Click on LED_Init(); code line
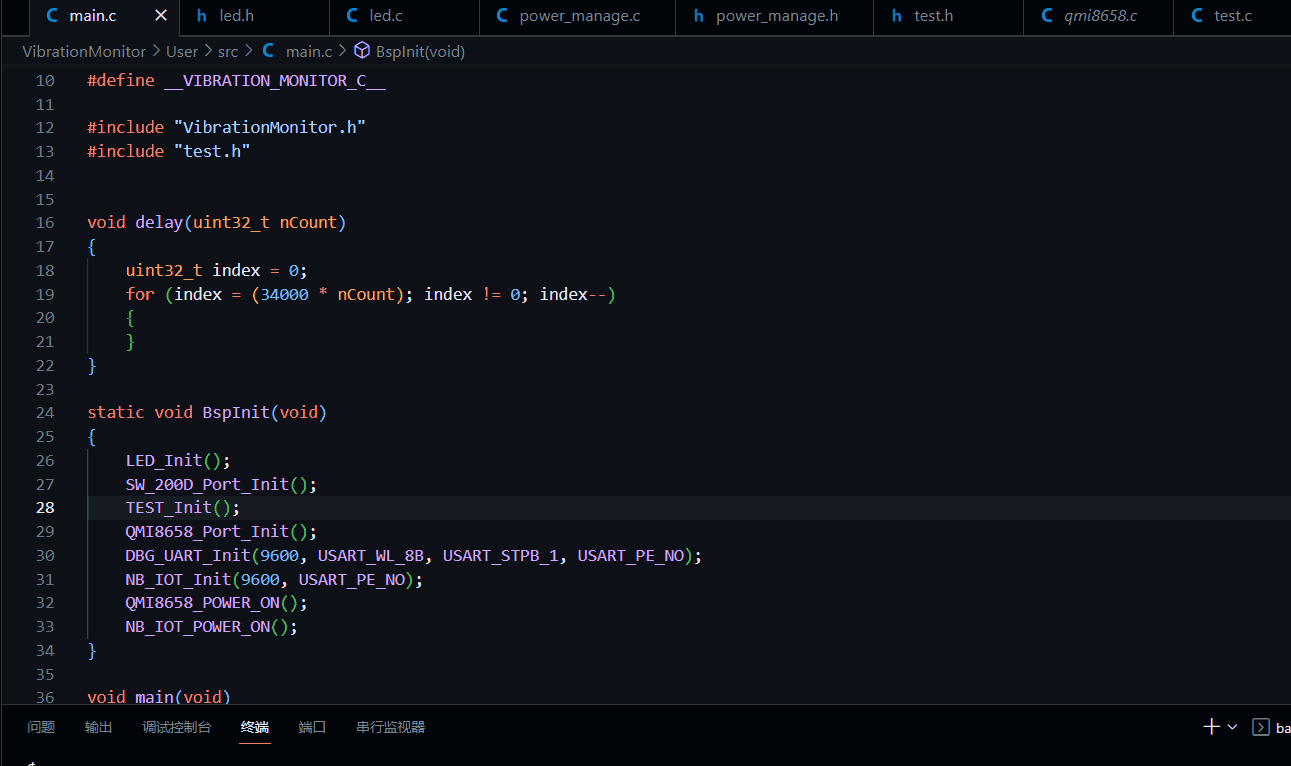 [x=178, y=461]
